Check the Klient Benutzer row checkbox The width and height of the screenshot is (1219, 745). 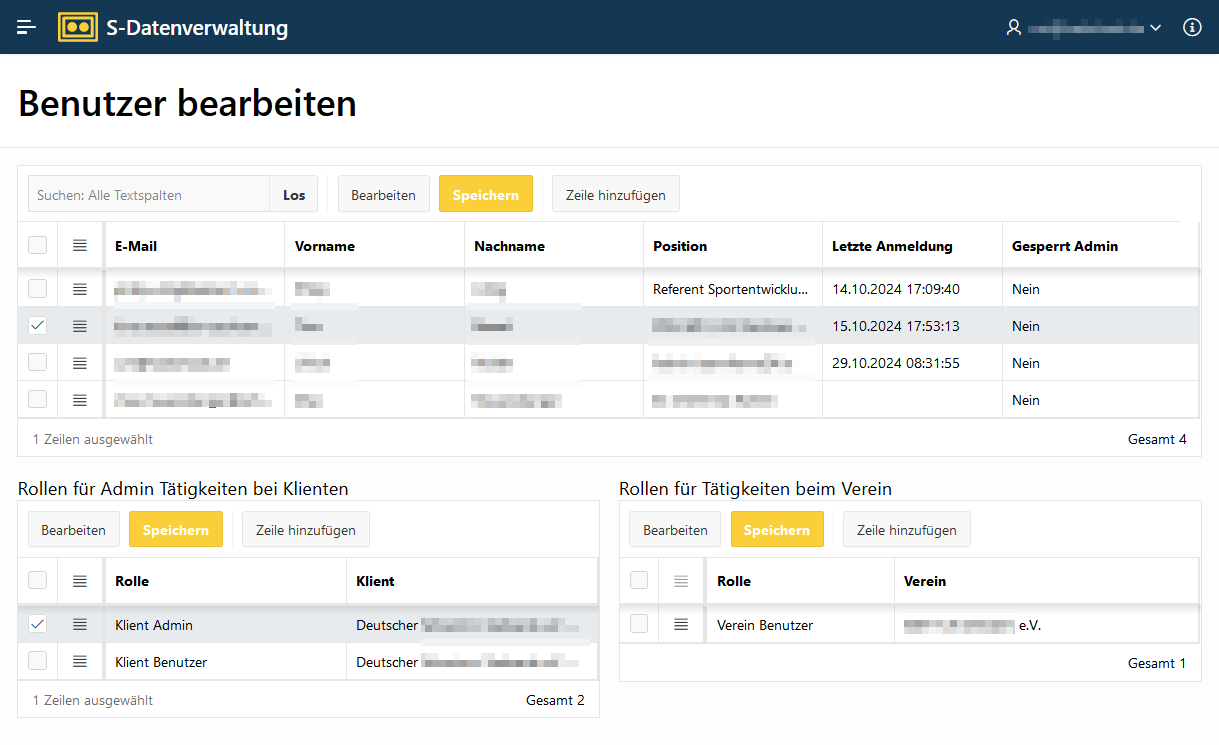(x=37, y=662)
